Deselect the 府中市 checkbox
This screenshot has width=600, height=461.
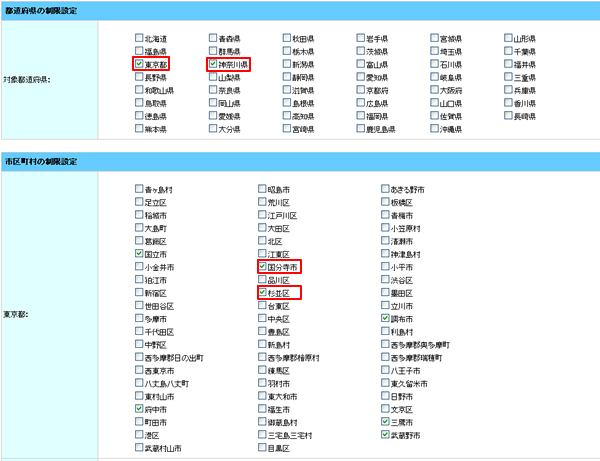139,409
